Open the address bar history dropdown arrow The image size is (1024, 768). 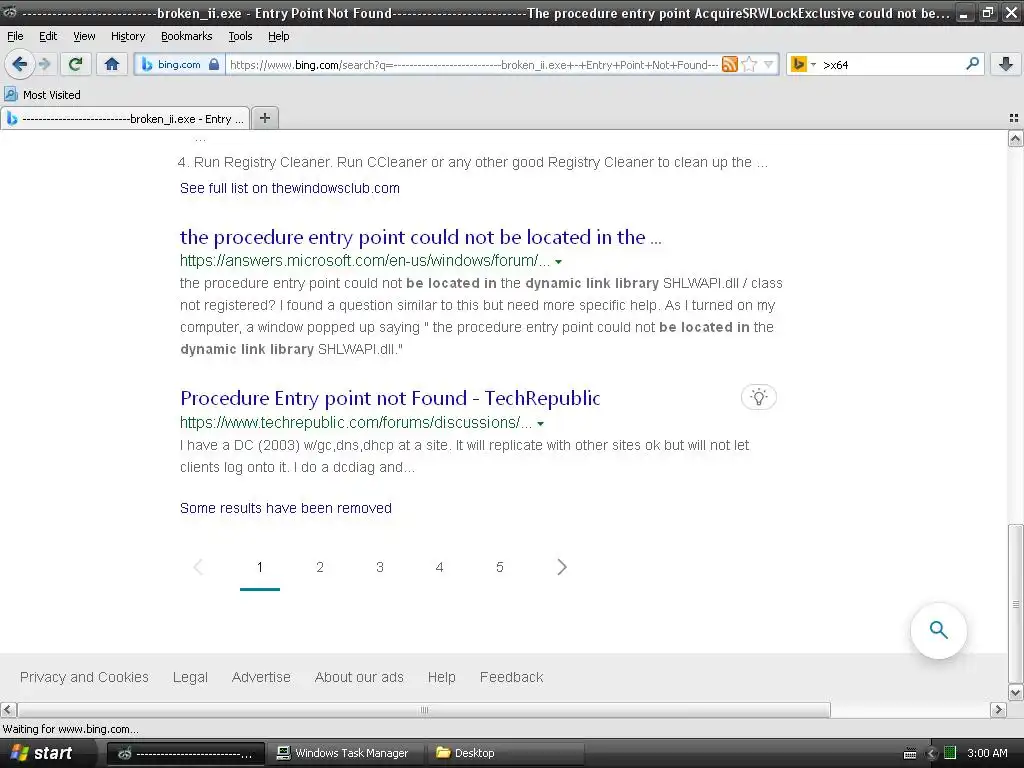coord(769,64)
